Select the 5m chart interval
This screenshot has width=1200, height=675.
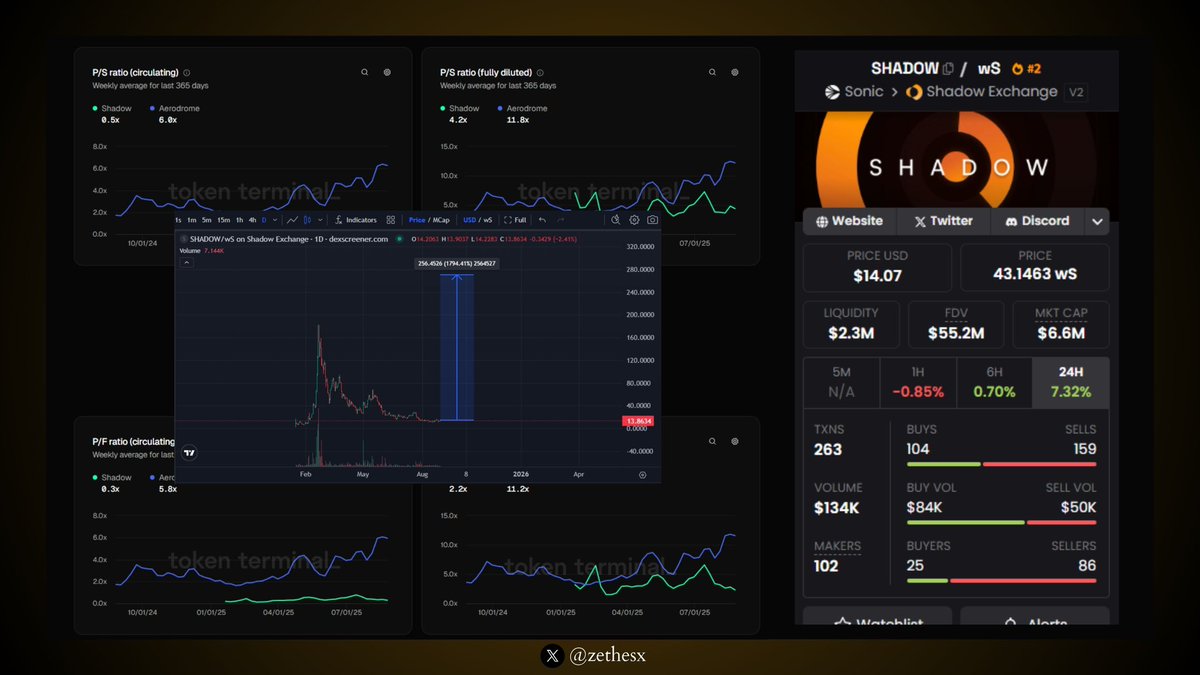pos(207,220)
